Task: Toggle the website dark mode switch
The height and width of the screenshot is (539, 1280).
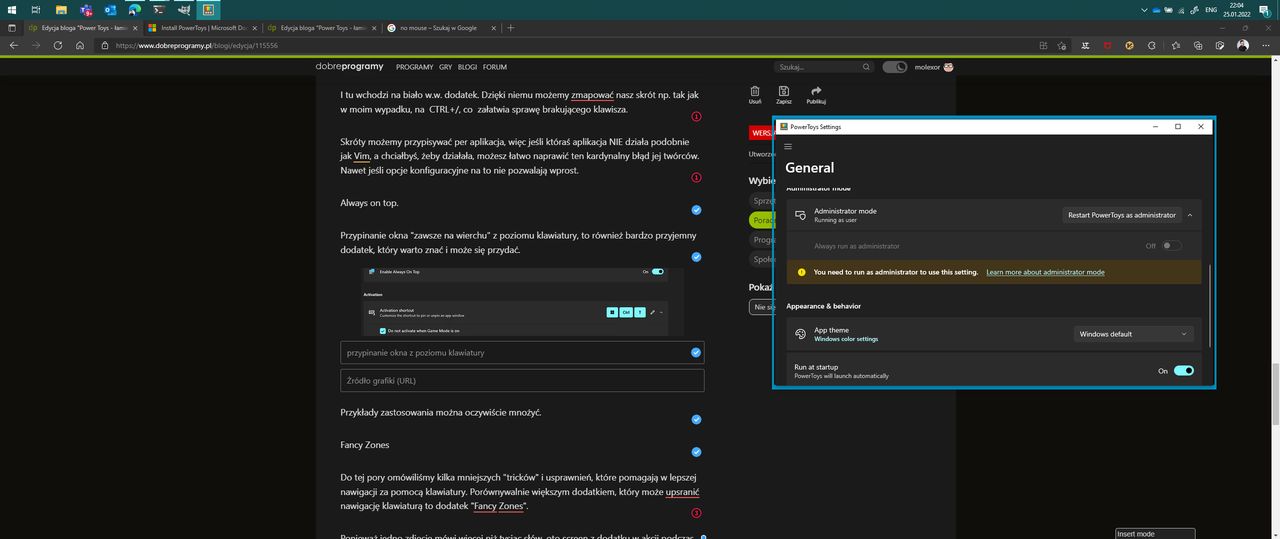Action: pos(895,67)
